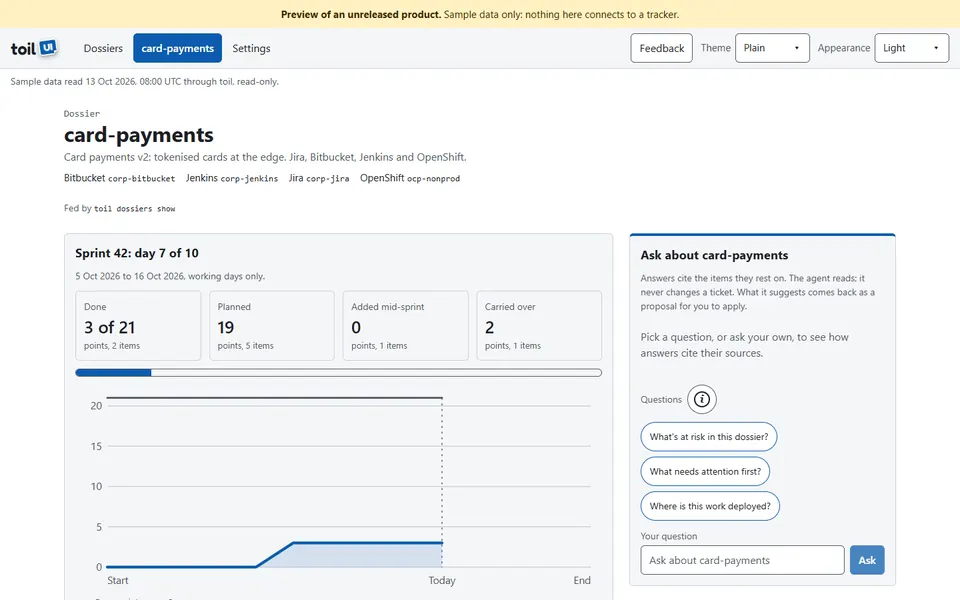The width and height of the screenshot is (960, 600).
Task: Click the sample data read timestamp text
Action: point(144,81)
